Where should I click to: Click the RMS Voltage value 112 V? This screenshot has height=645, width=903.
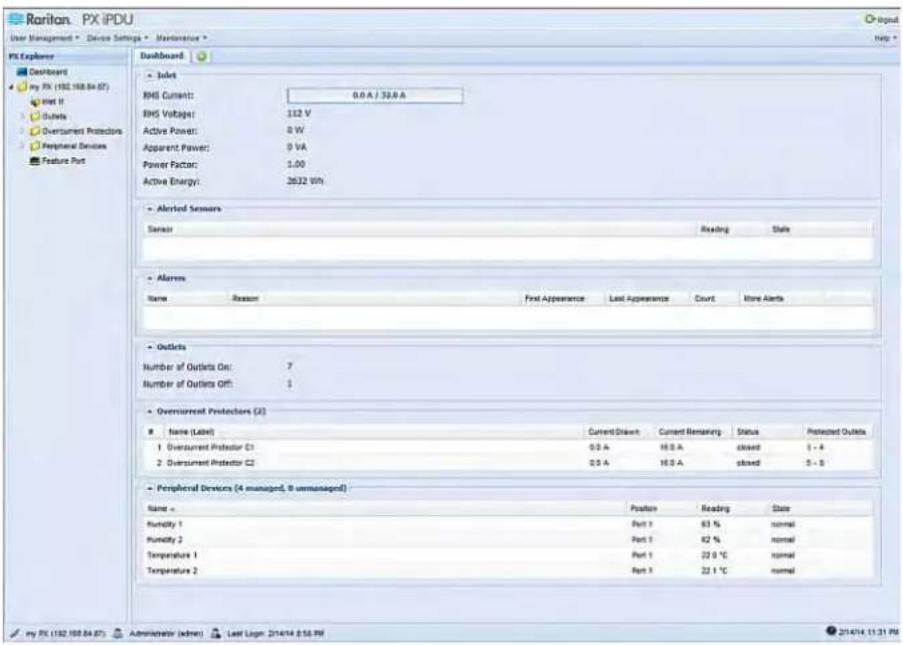coord(298,113)
